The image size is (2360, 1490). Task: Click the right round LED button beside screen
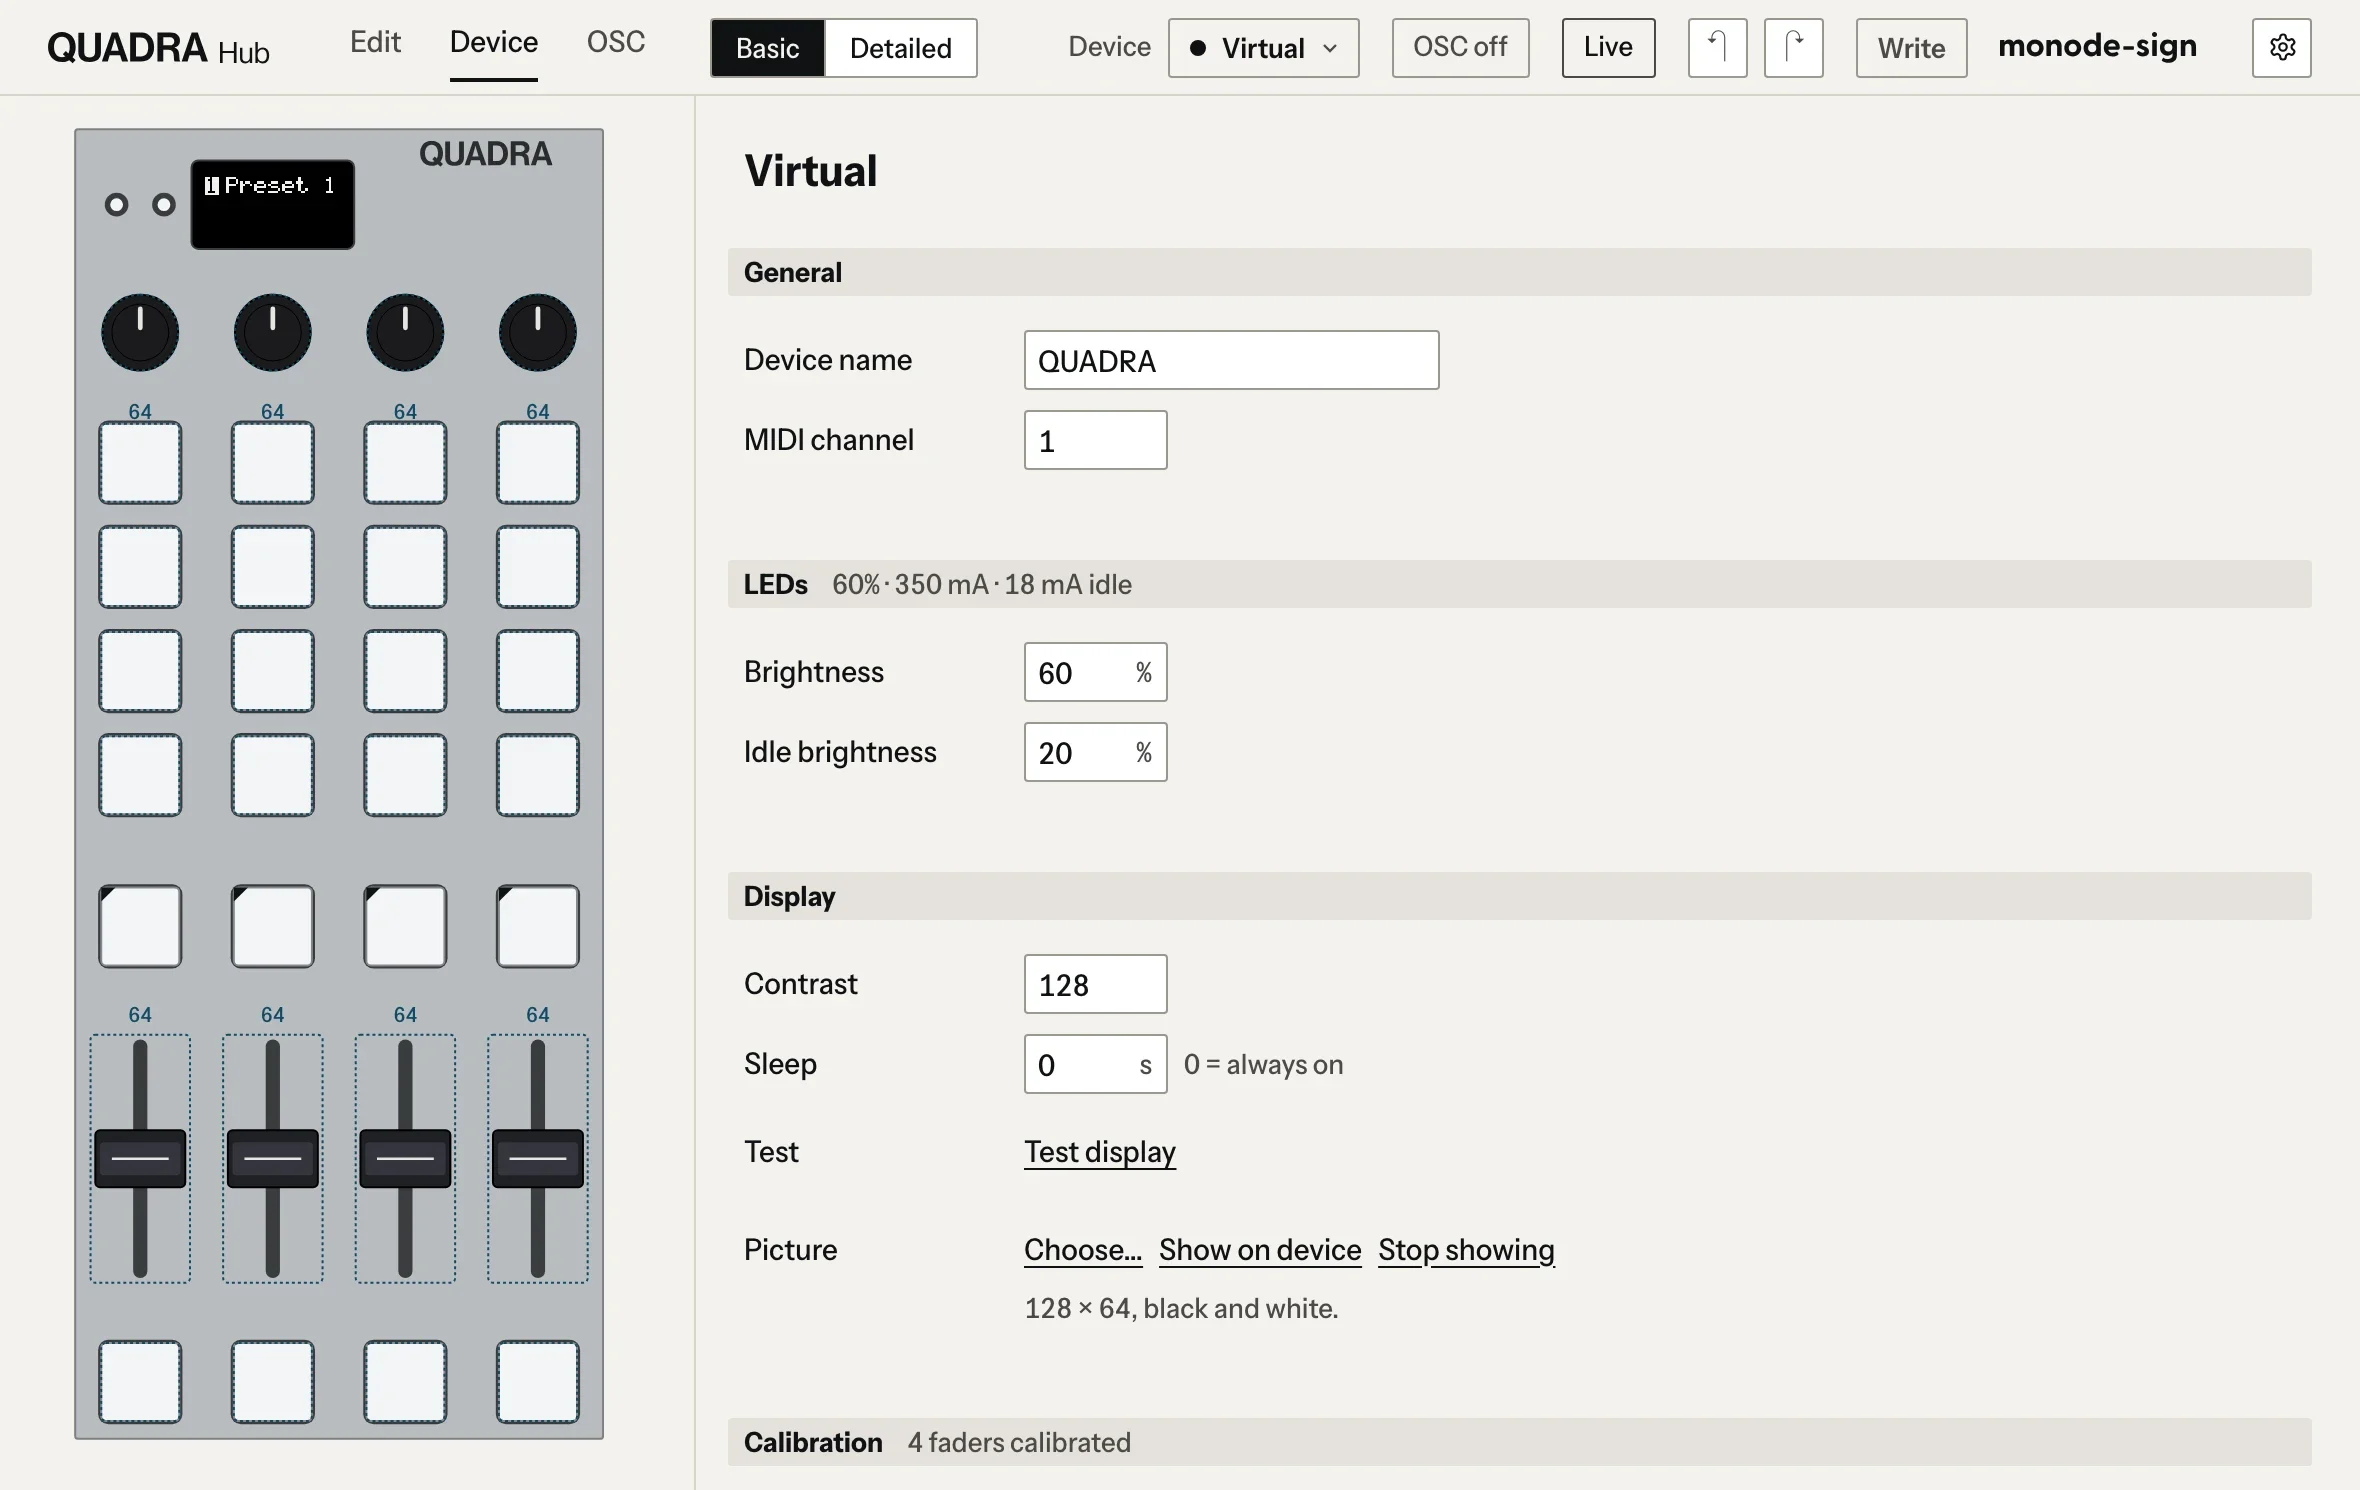tap(163, 204)
